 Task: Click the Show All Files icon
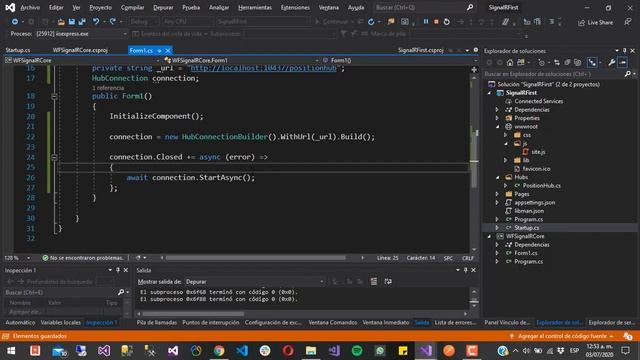pyautogui.click(x=578, y=62)
